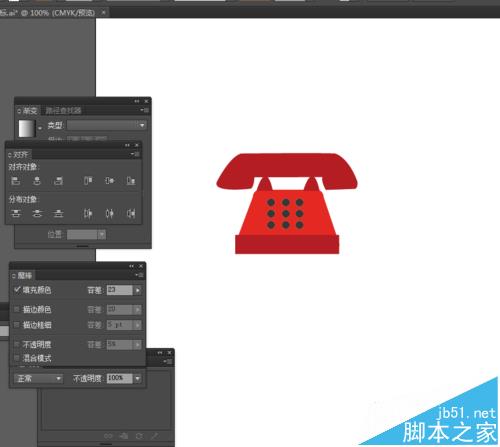500x447 pixels.
Task: Click the 描边颜色 tolerance value field
Action: click(x=120, y=310)
